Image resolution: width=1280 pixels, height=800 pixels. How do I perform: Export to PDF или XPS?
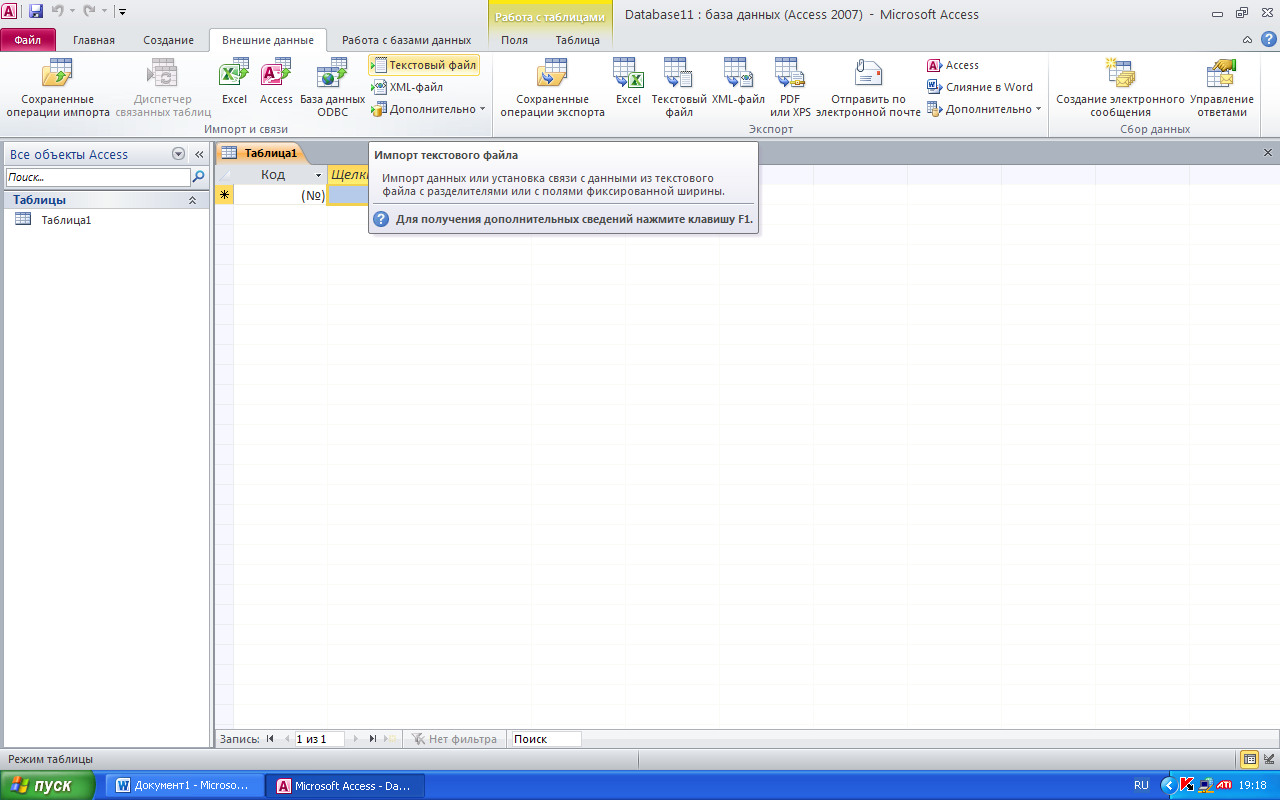pyautogui.click(x=790, y=89)
